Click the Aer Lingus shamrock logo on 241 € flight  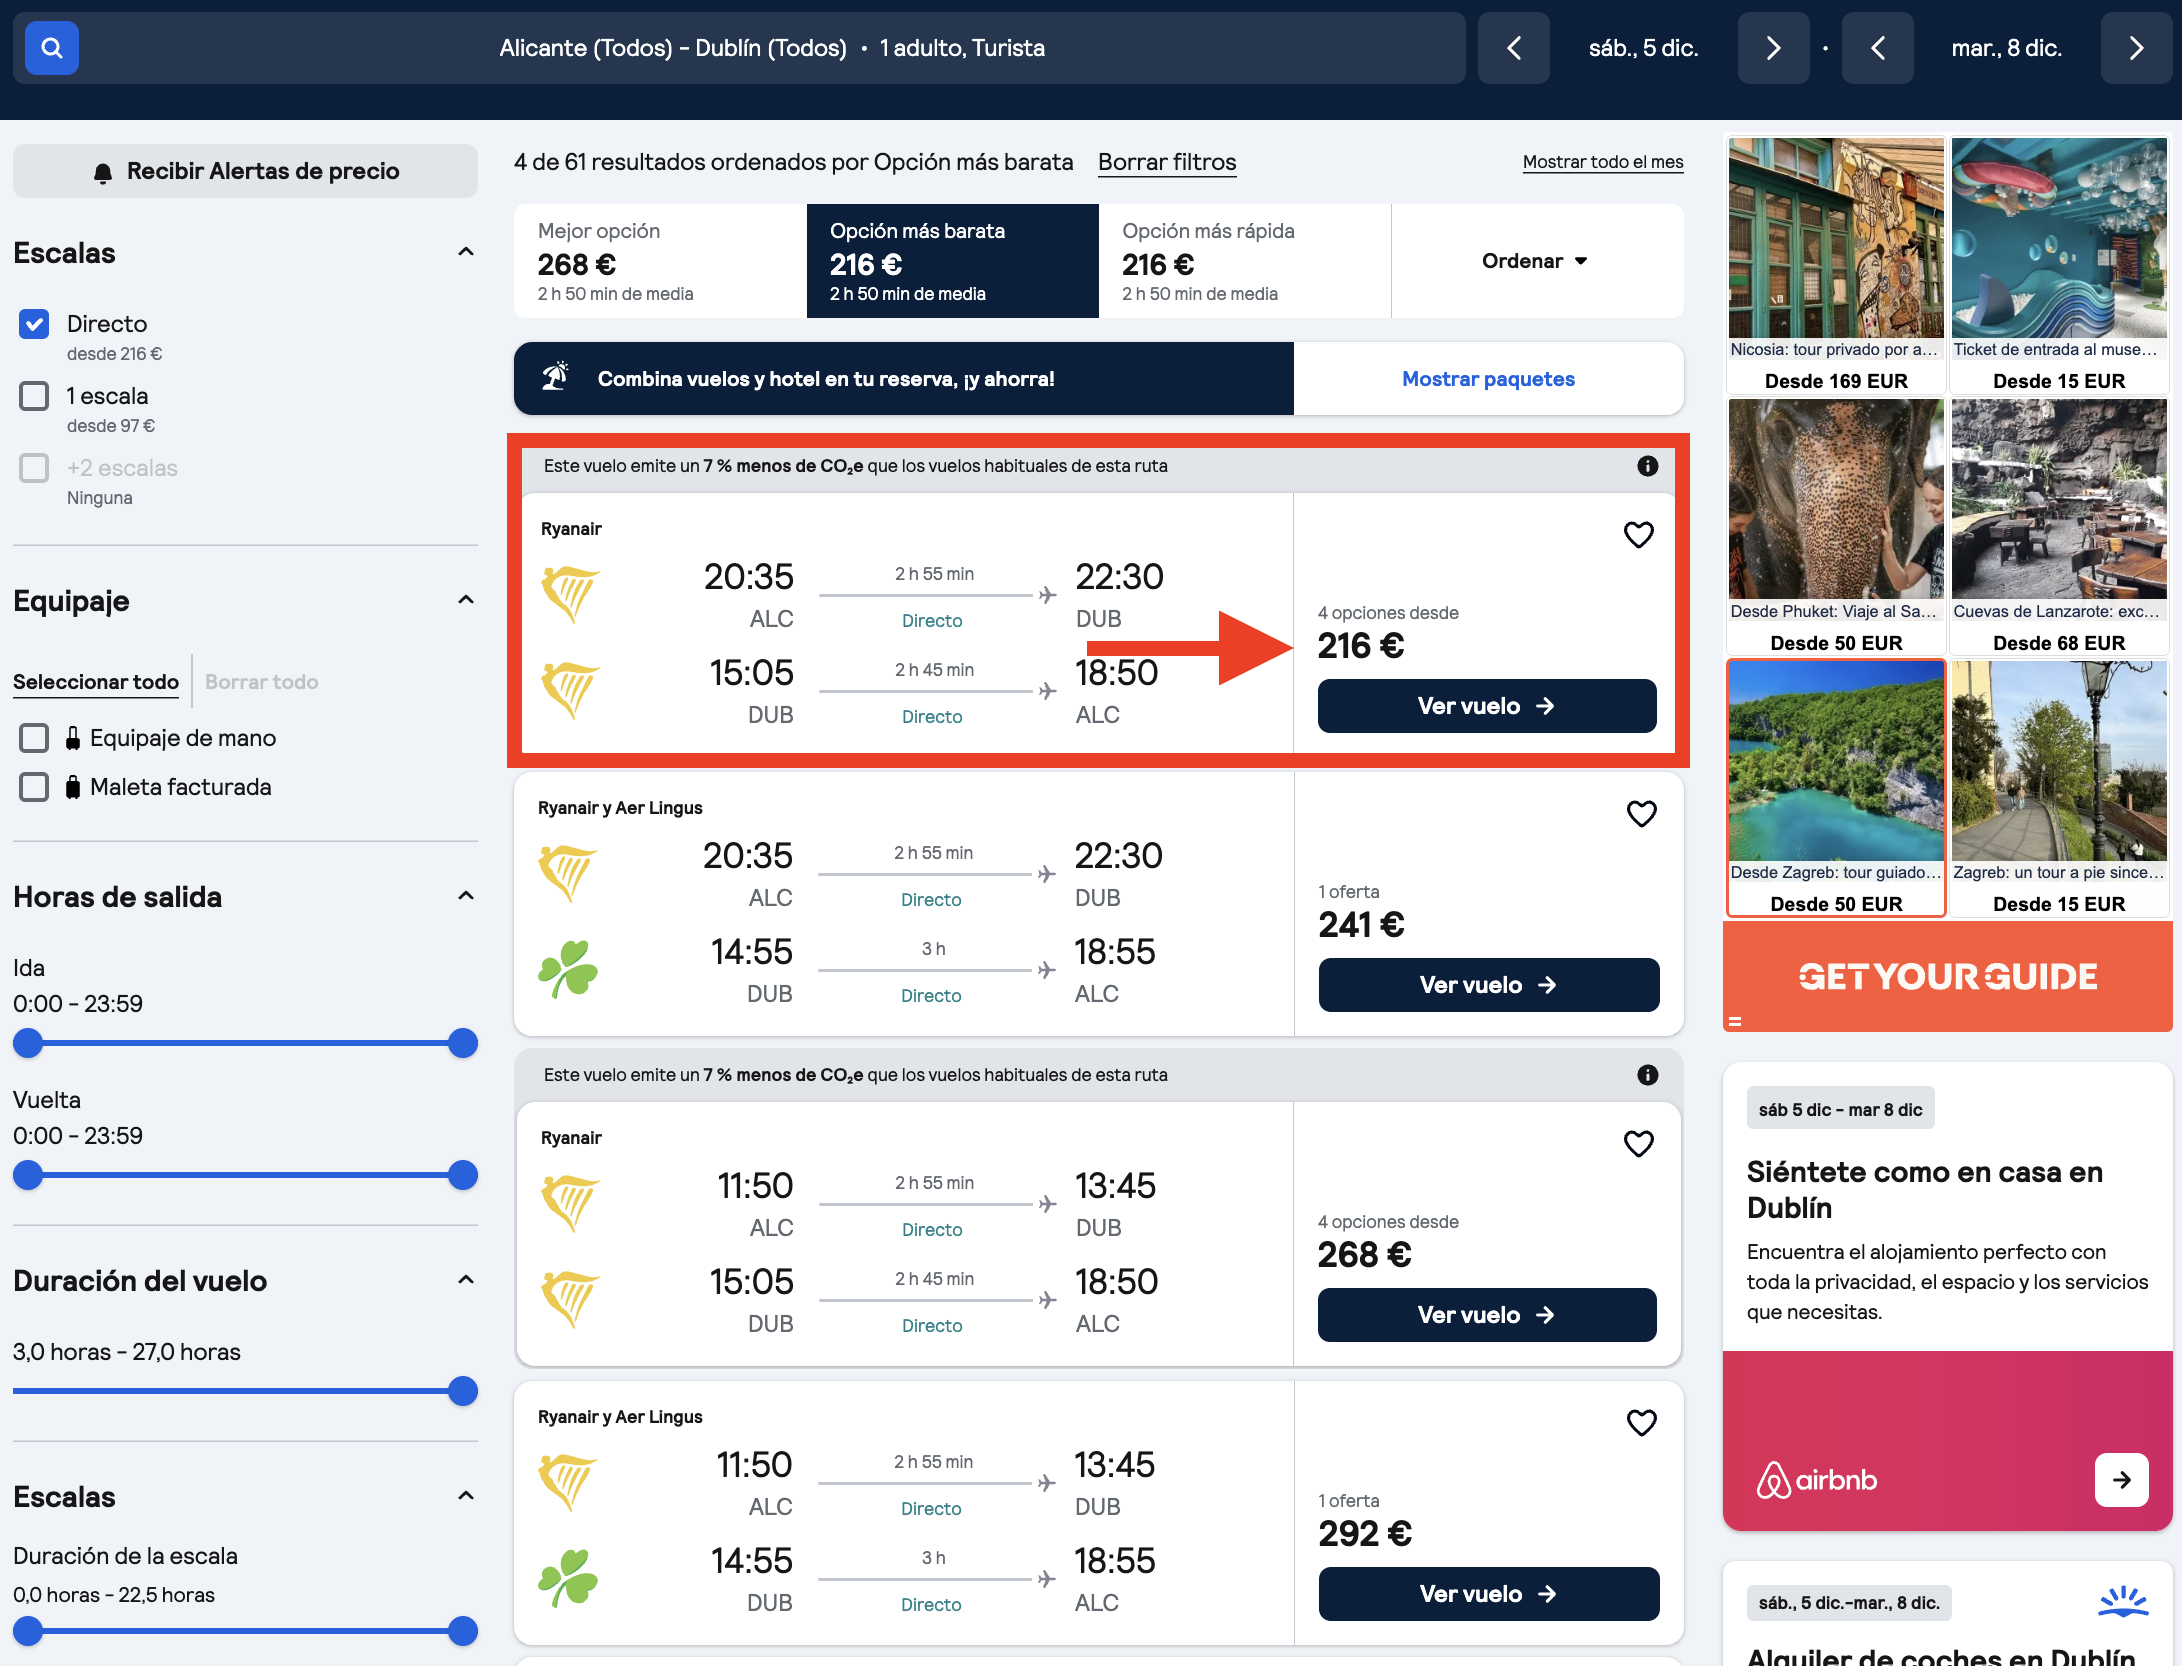[568, 969]
